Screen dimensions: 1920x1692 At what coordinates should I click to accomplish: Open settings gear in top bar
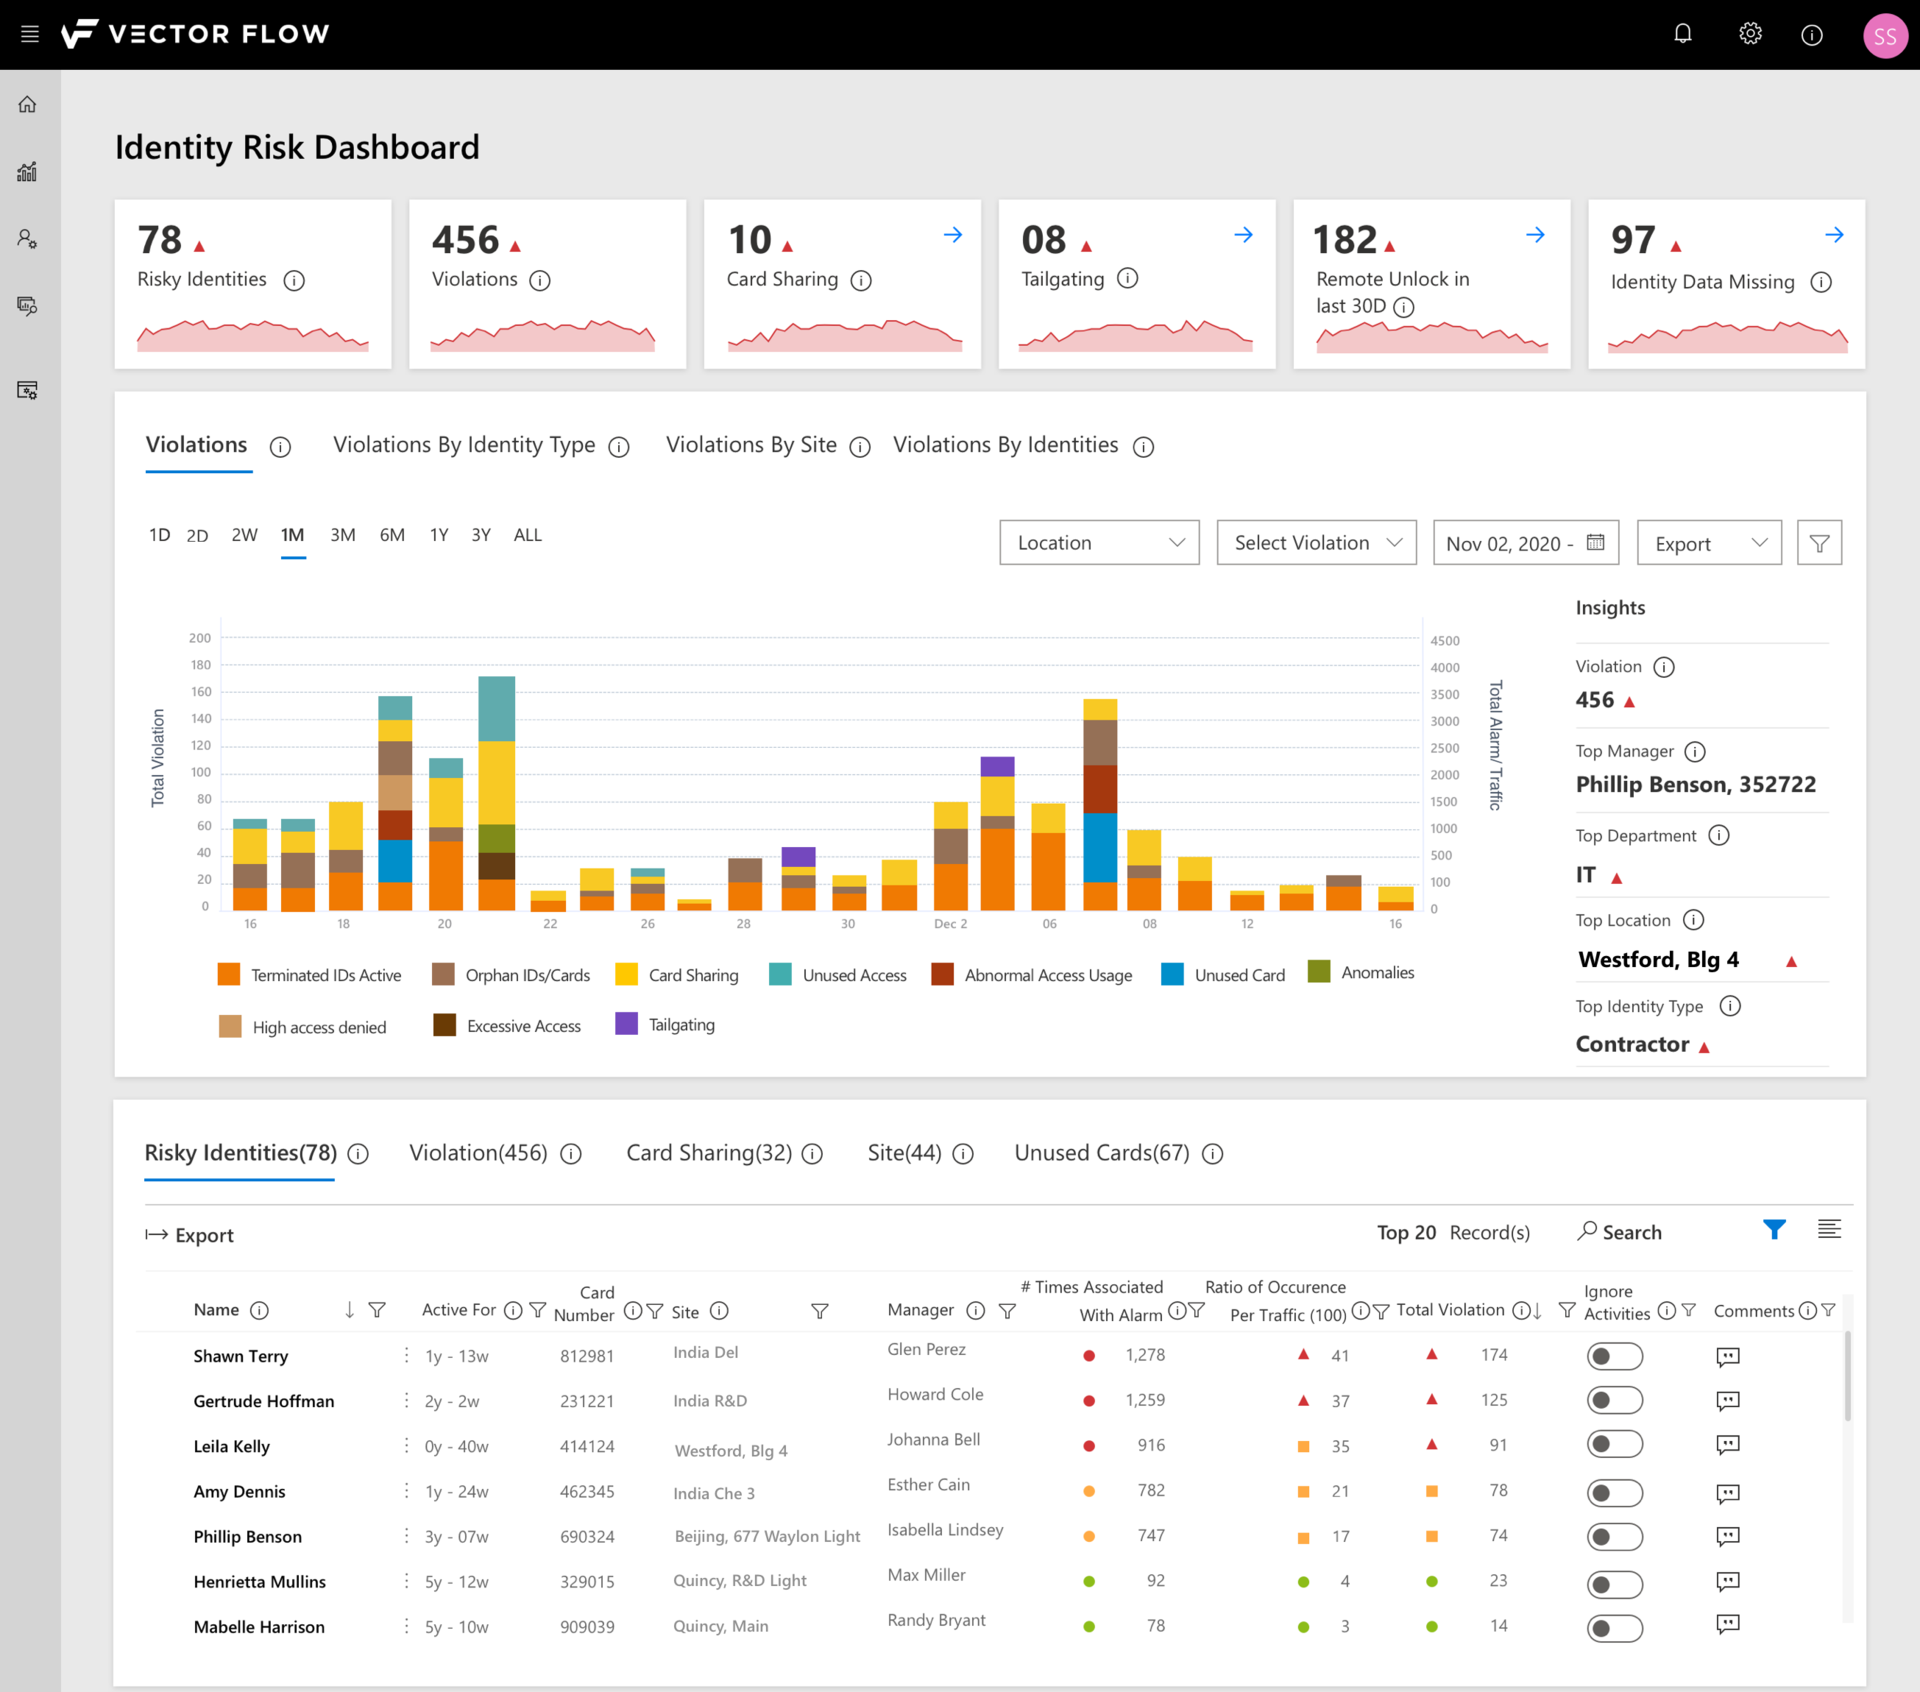(1750, 34)
